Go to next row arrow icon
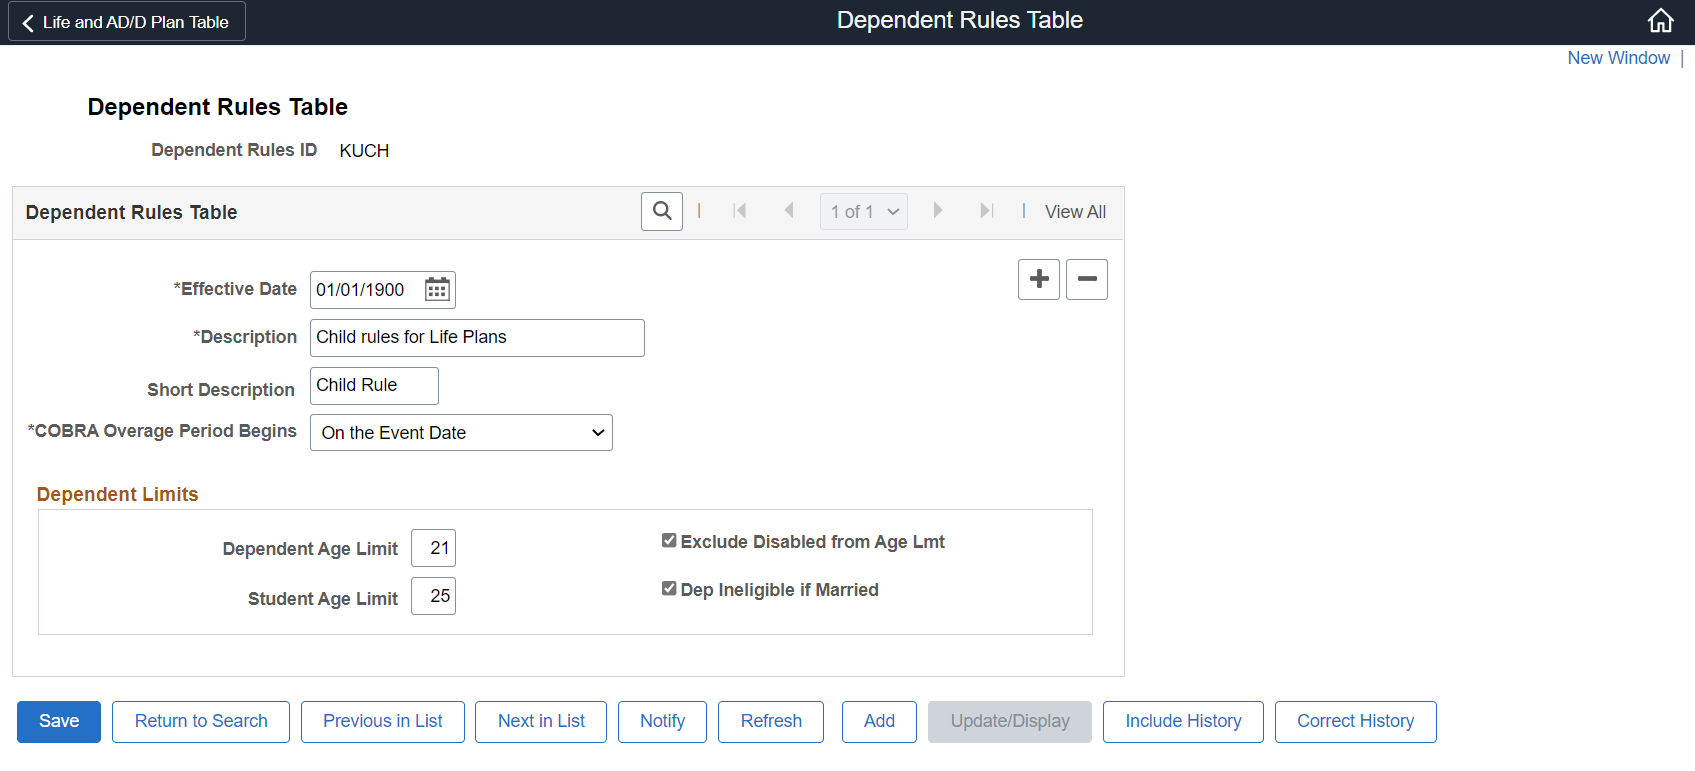Image resolution: width=1695 pixels, height=771 pixels. [937, 211]
